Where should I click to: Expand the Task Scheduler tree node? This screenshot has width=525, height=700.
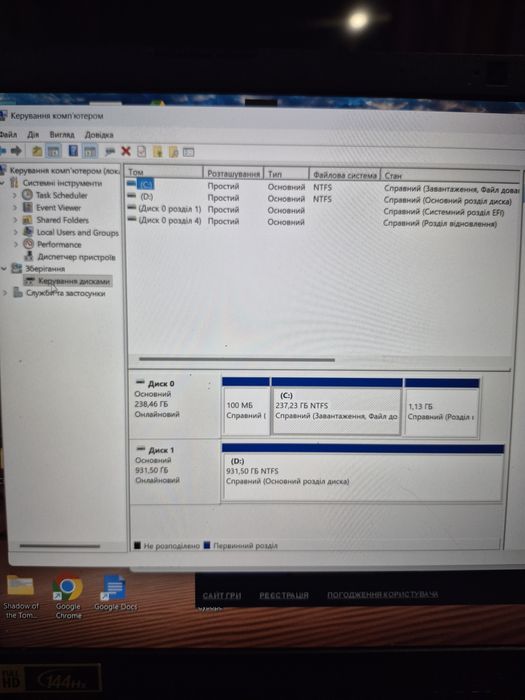(15, 195)
